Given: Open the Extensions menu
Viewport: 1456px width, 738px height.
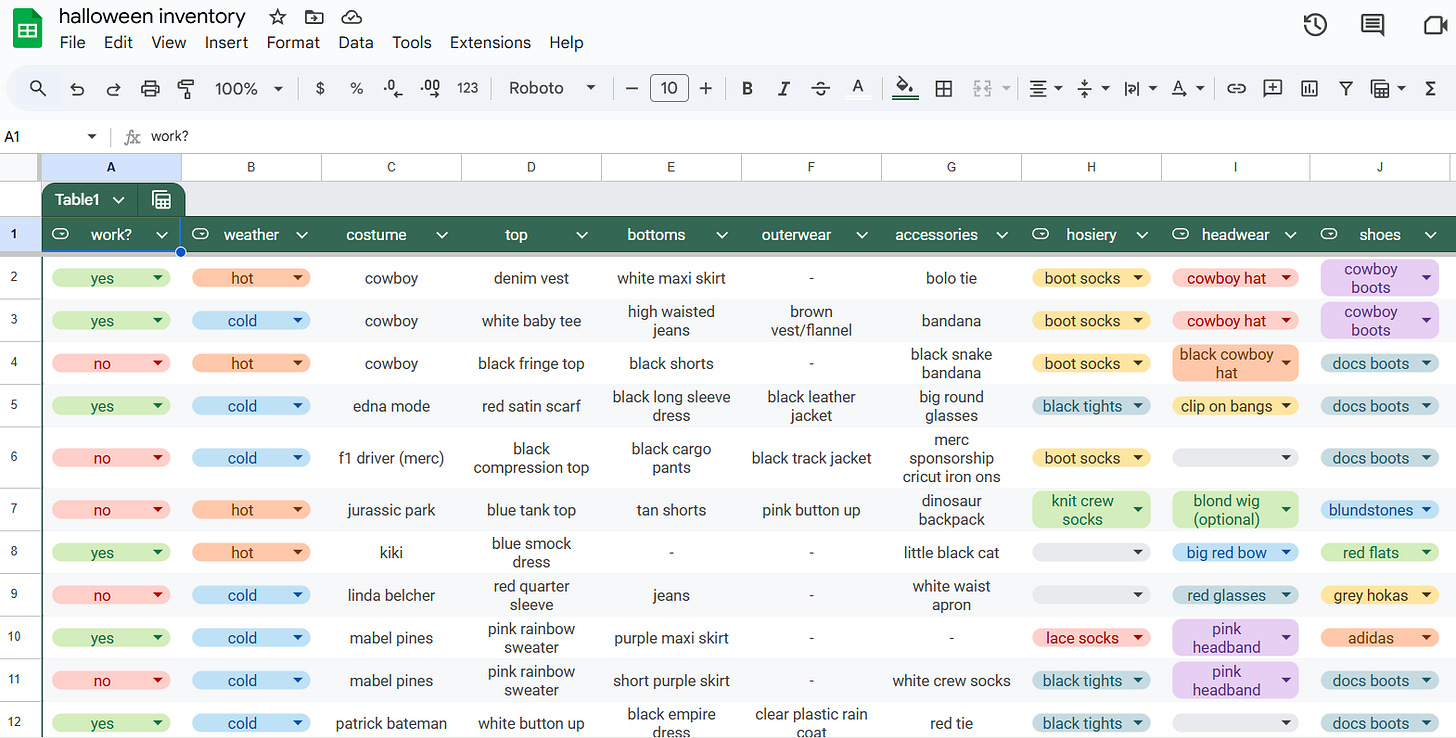Looking at the screenshot, I should [x=490, y=42].
